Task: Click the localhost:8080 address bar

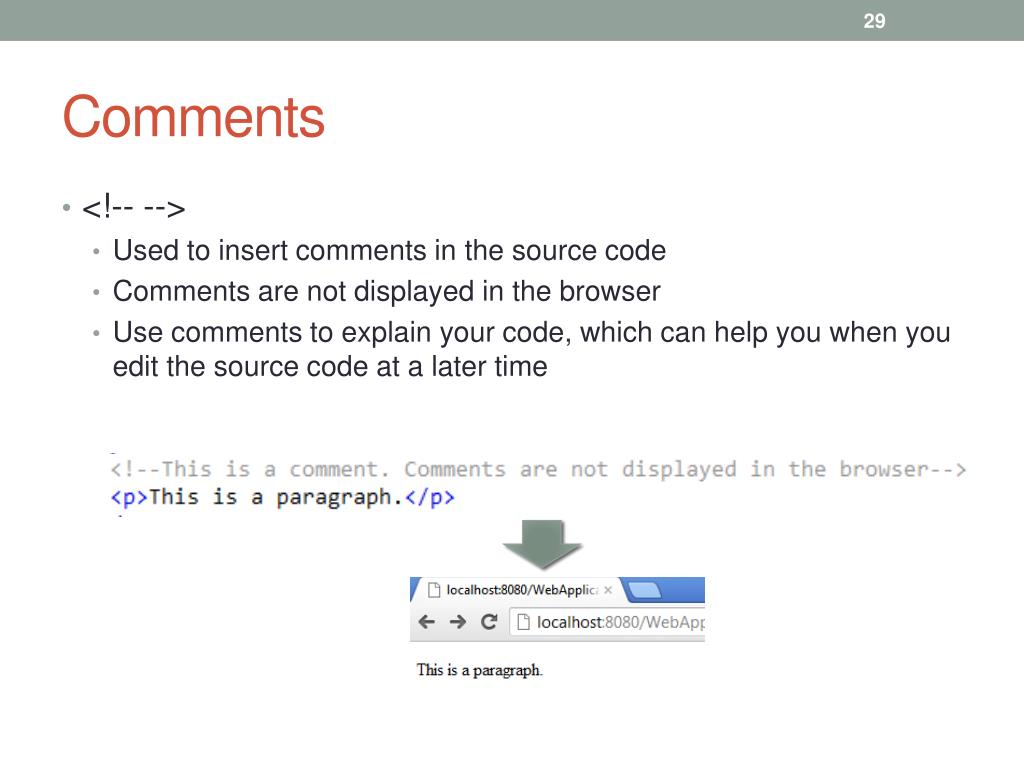Action: pos(607,622)
